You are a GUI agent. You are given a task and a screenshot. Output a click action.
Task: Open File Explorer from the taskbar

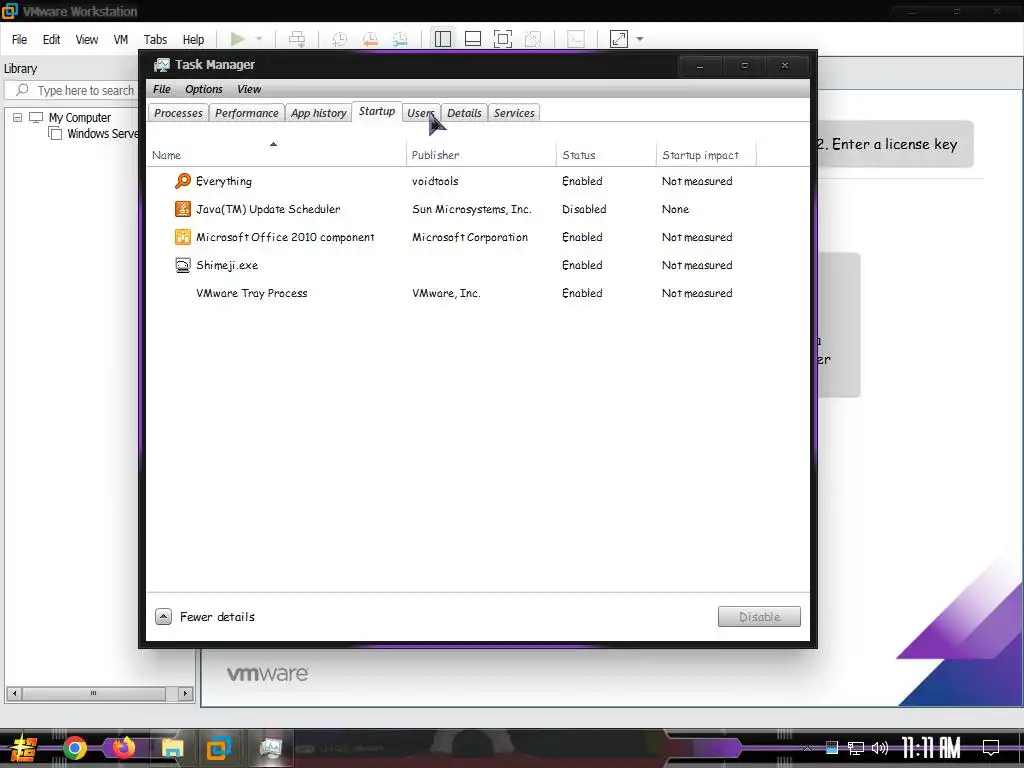[172, 748]
